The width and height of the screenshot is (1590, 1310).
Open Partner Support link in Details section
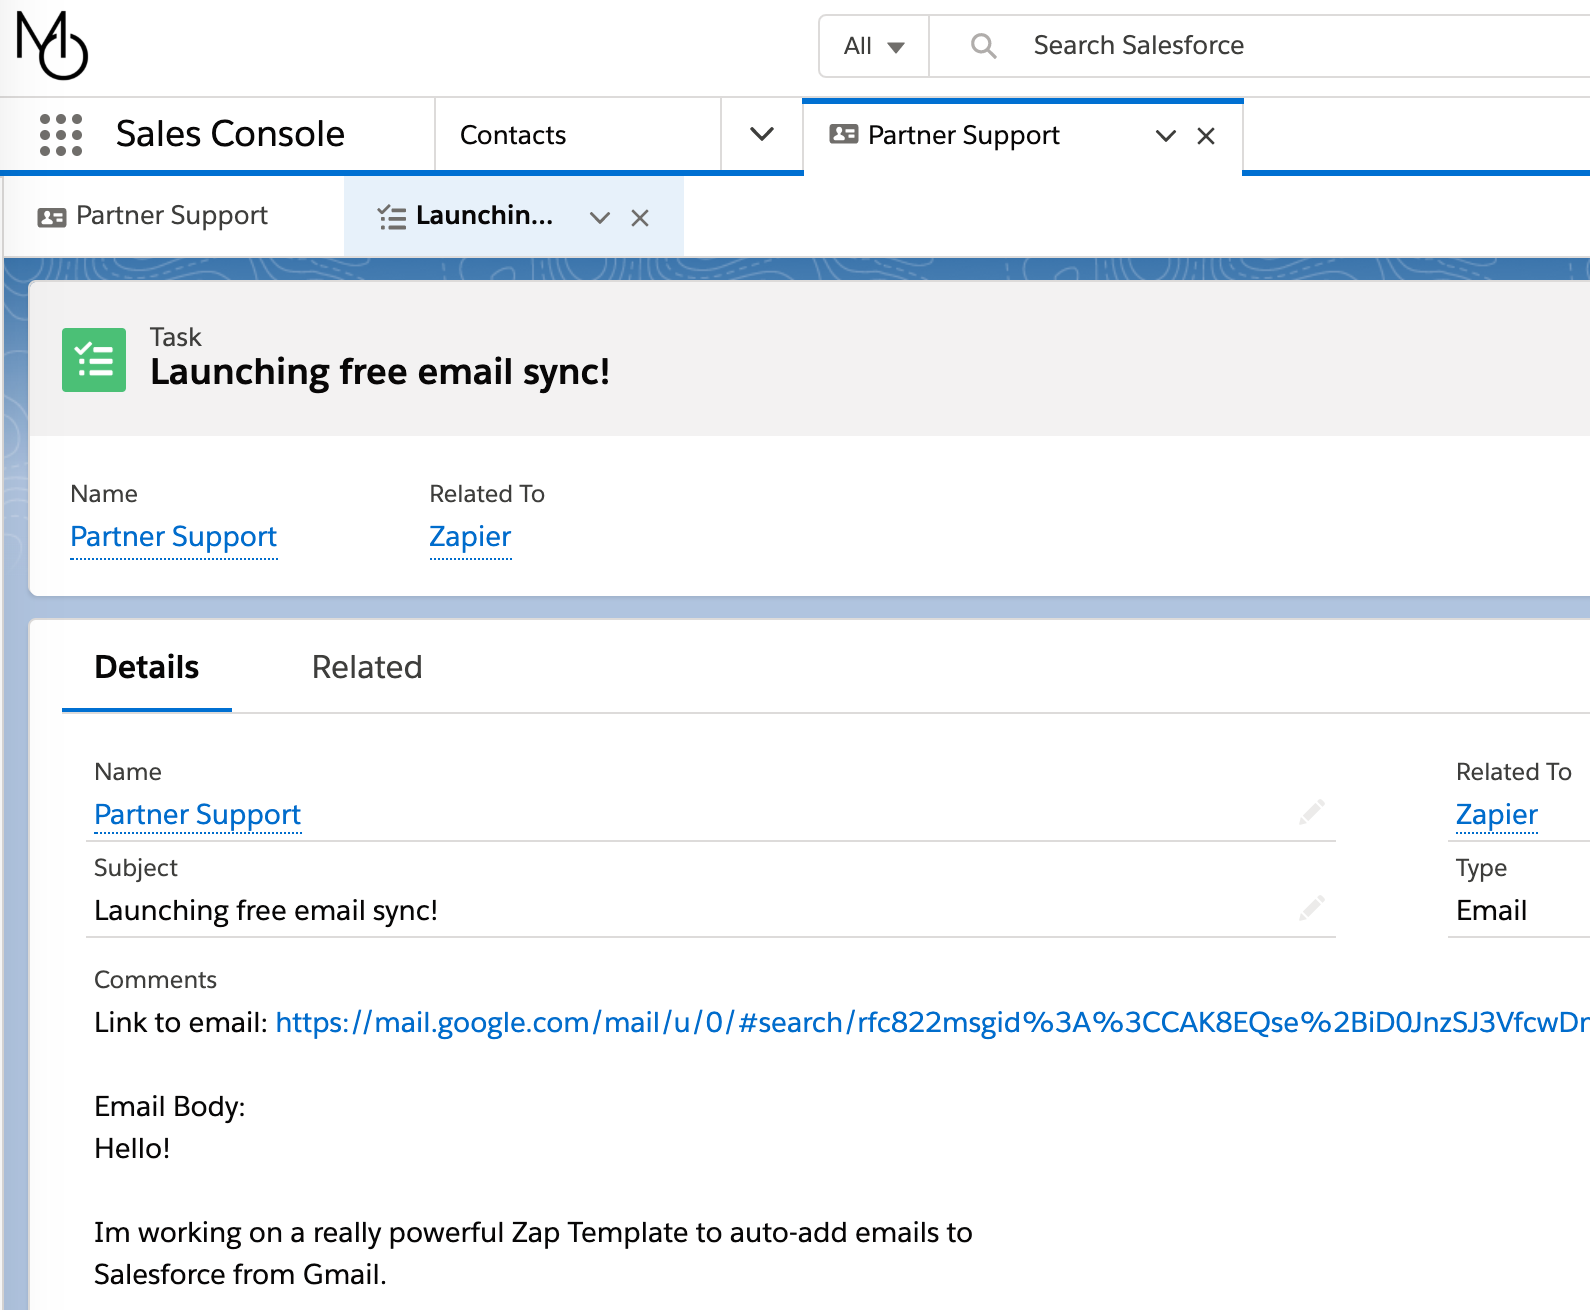197,815
